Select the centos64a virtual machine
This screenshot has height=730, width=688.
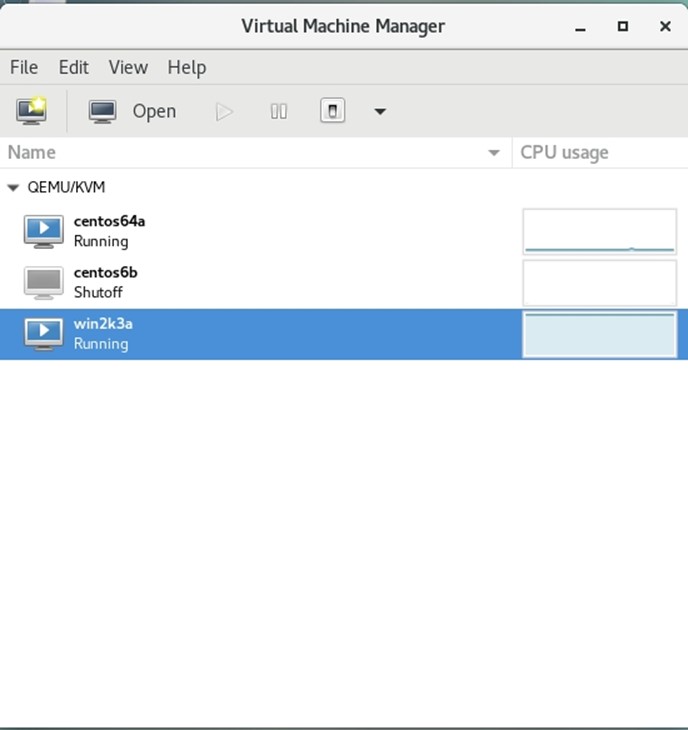(344, 231)
